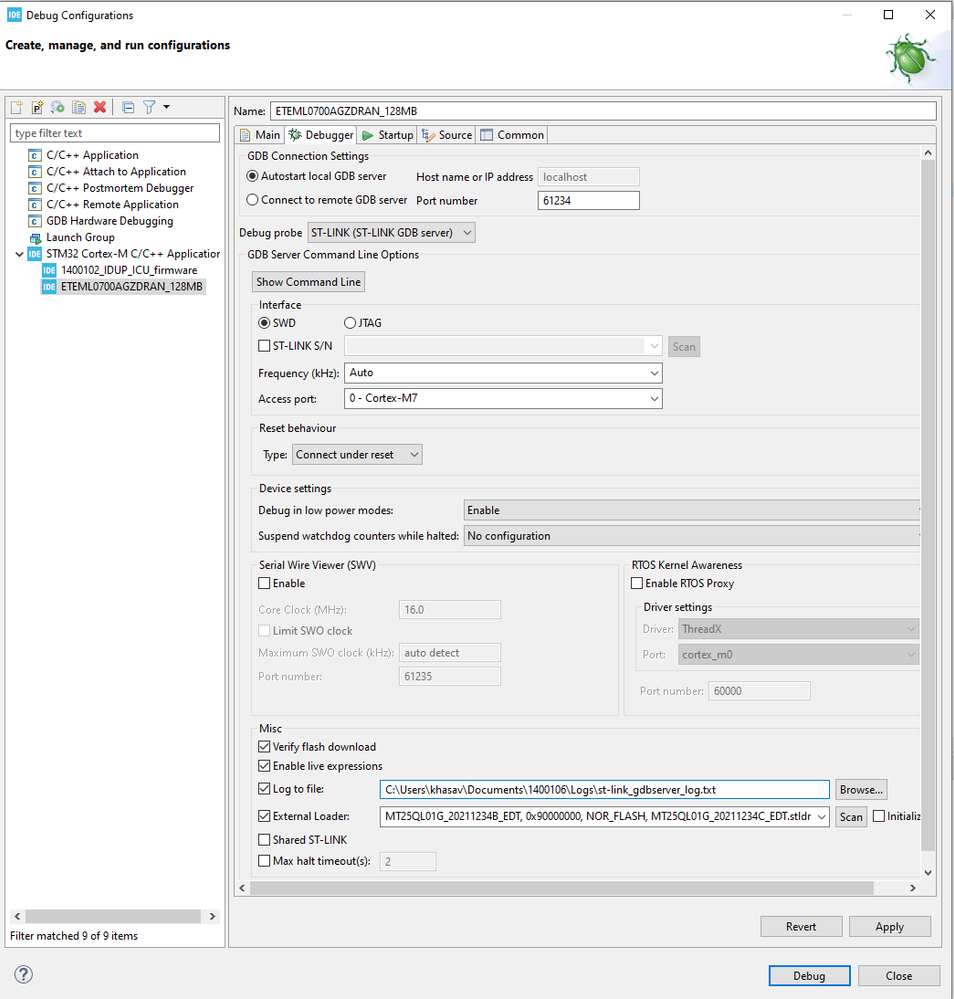Switch to the Source tab
The image size is (954, 999).
[x=447, y=135]
